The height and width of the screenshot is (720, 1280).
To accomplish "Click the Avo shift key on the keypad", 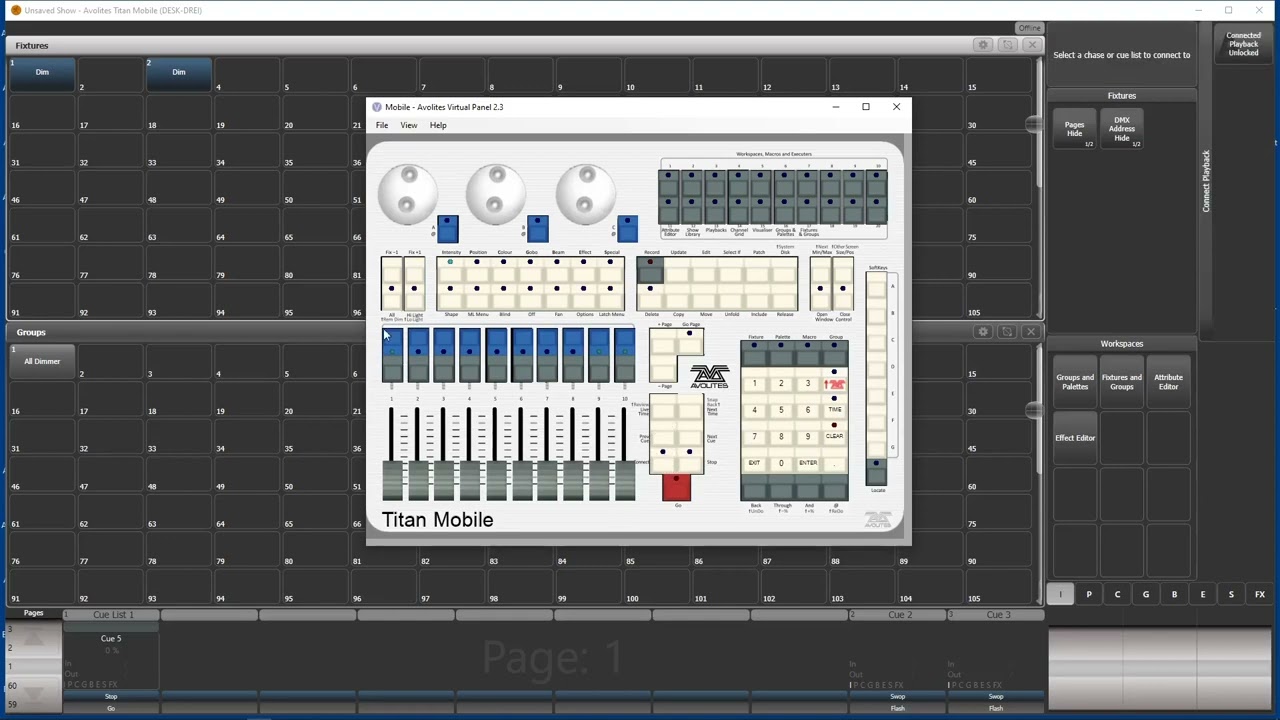I will pyautogui.click(x=834, y=384).
